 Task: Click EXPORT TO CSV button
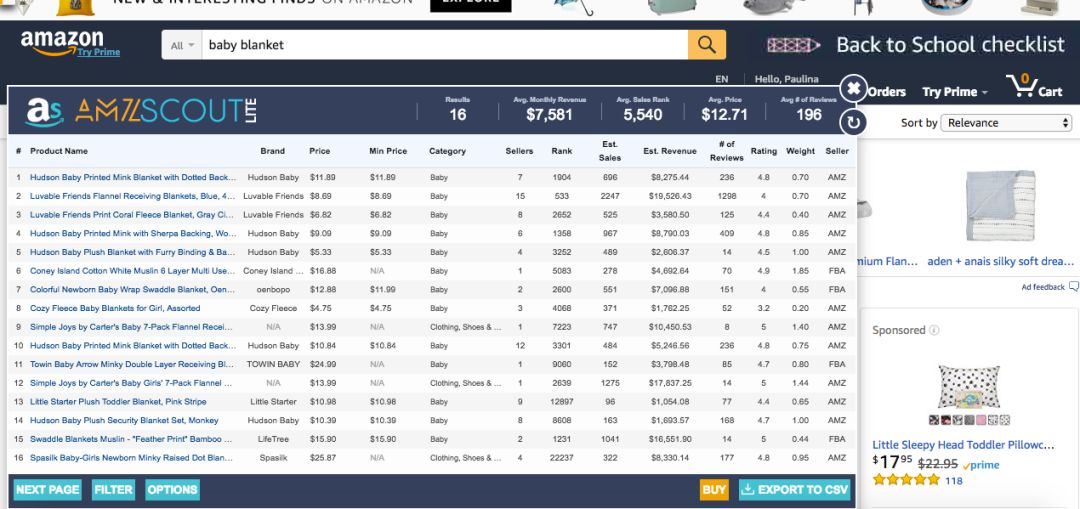[795, 490]
